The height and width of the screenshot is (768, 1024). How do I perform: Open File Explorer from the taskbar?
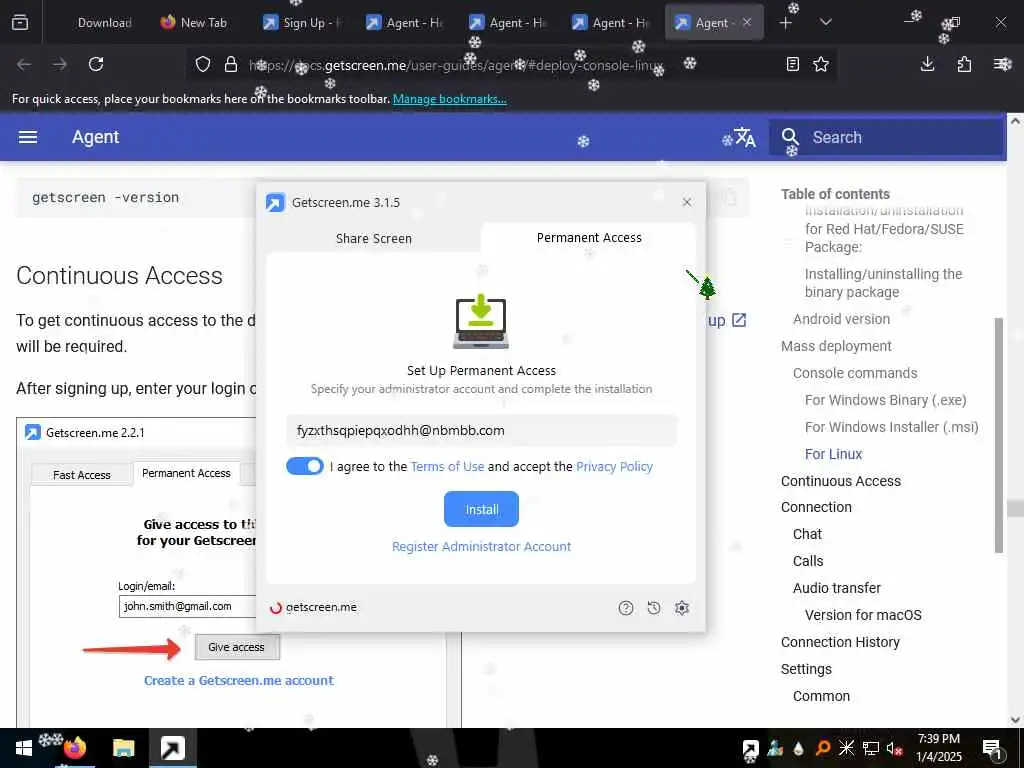click(123, 748)
